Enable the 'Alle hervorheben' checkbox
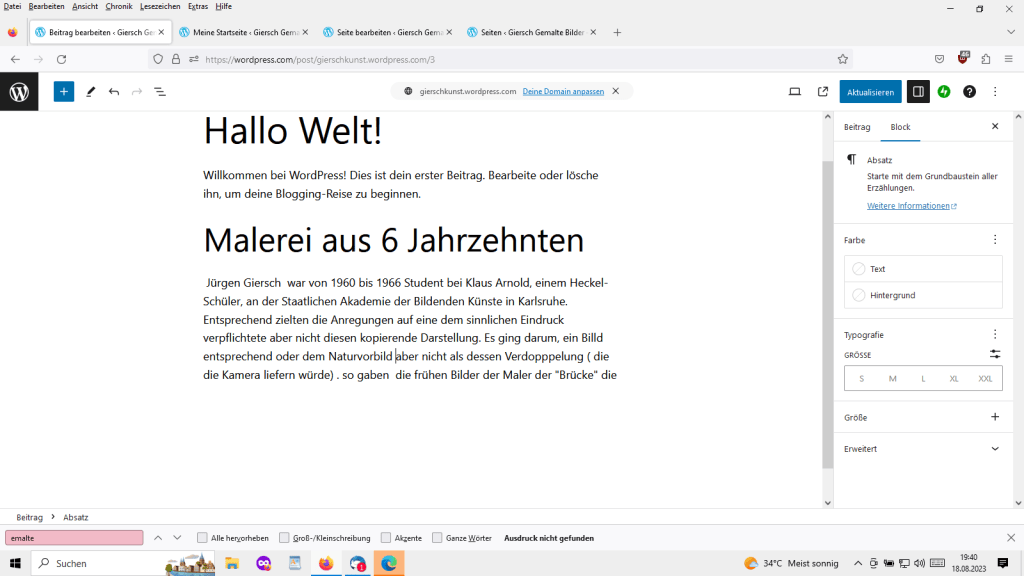The height and width of the screenshot is (576, 1024). [203, 538]
